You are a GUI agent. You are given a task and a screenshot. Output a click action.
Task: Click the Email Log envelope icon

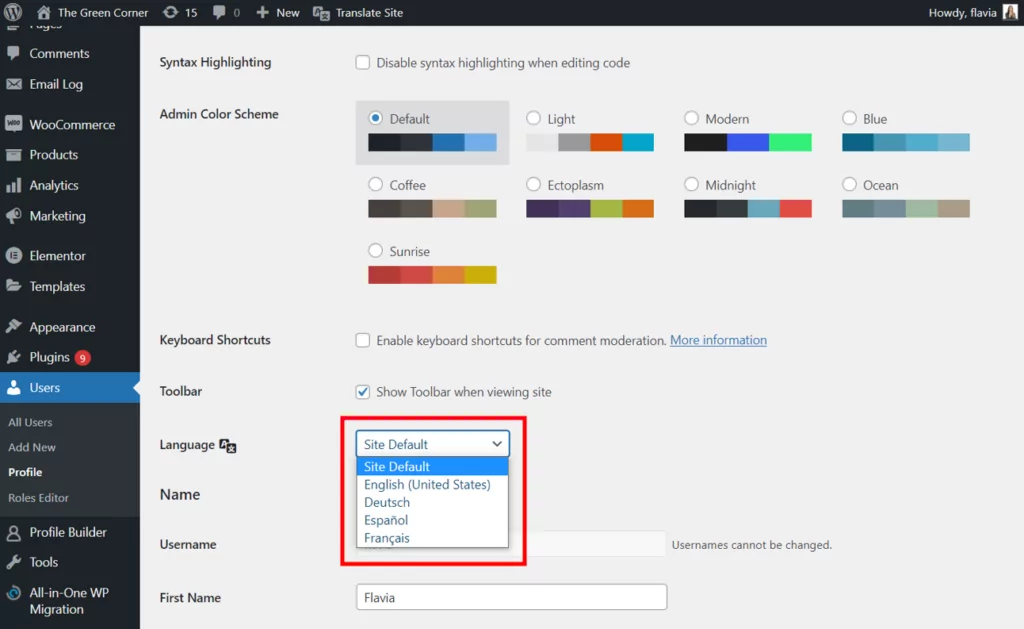click(14, 84)
